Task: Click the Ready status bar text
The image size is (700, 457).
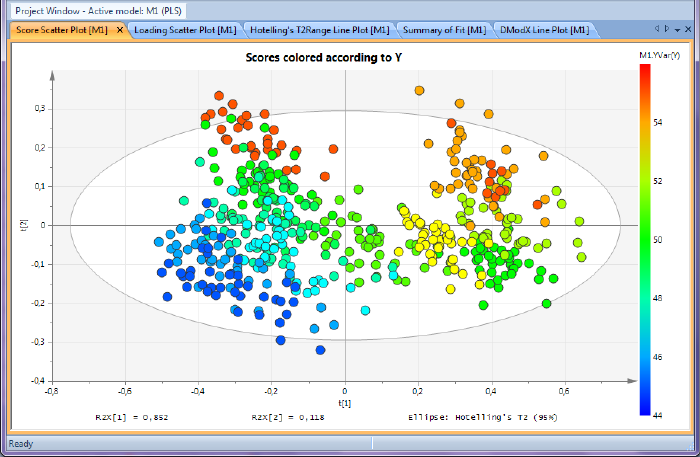Action: [x=21, y=444]
